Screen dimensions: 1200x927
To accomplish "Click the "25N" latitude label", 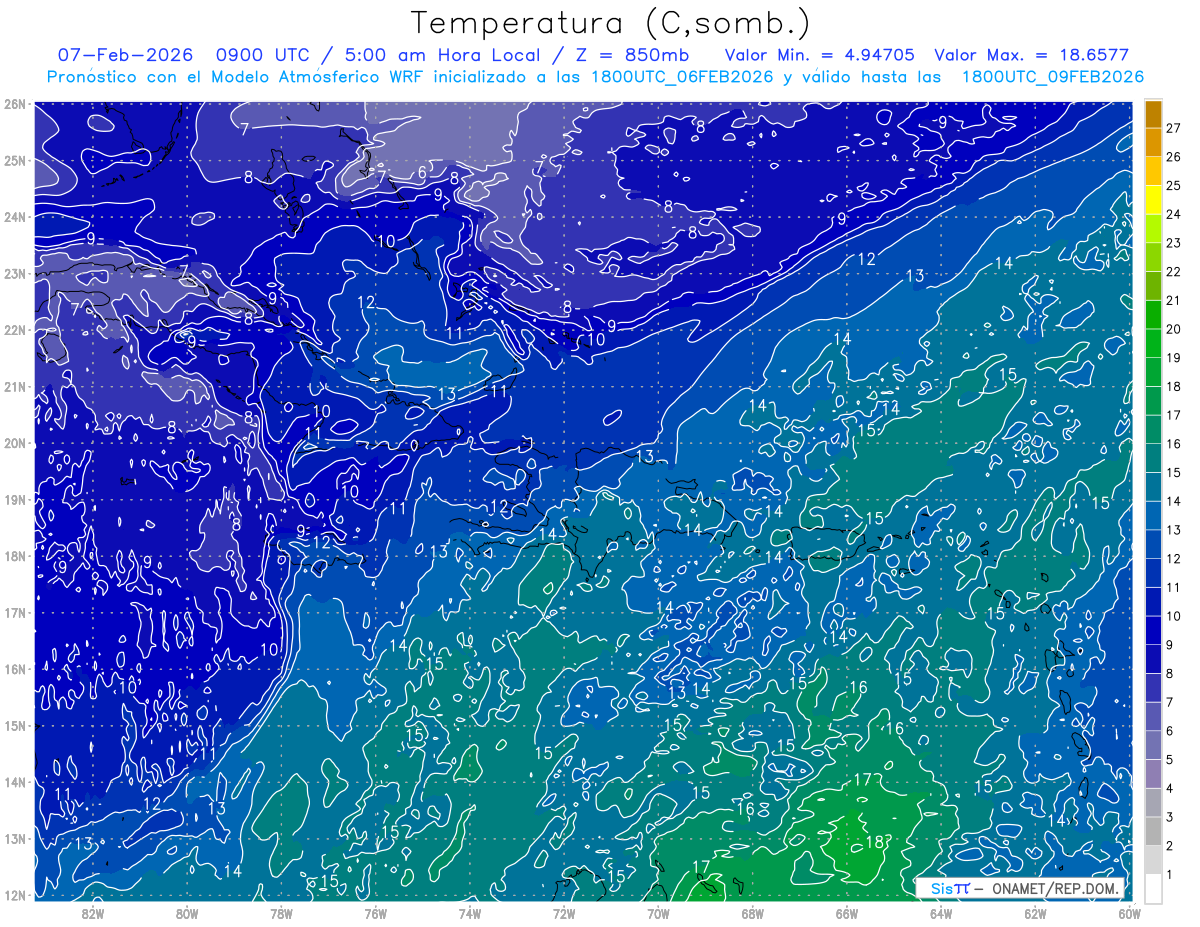I will pos(14,160).
